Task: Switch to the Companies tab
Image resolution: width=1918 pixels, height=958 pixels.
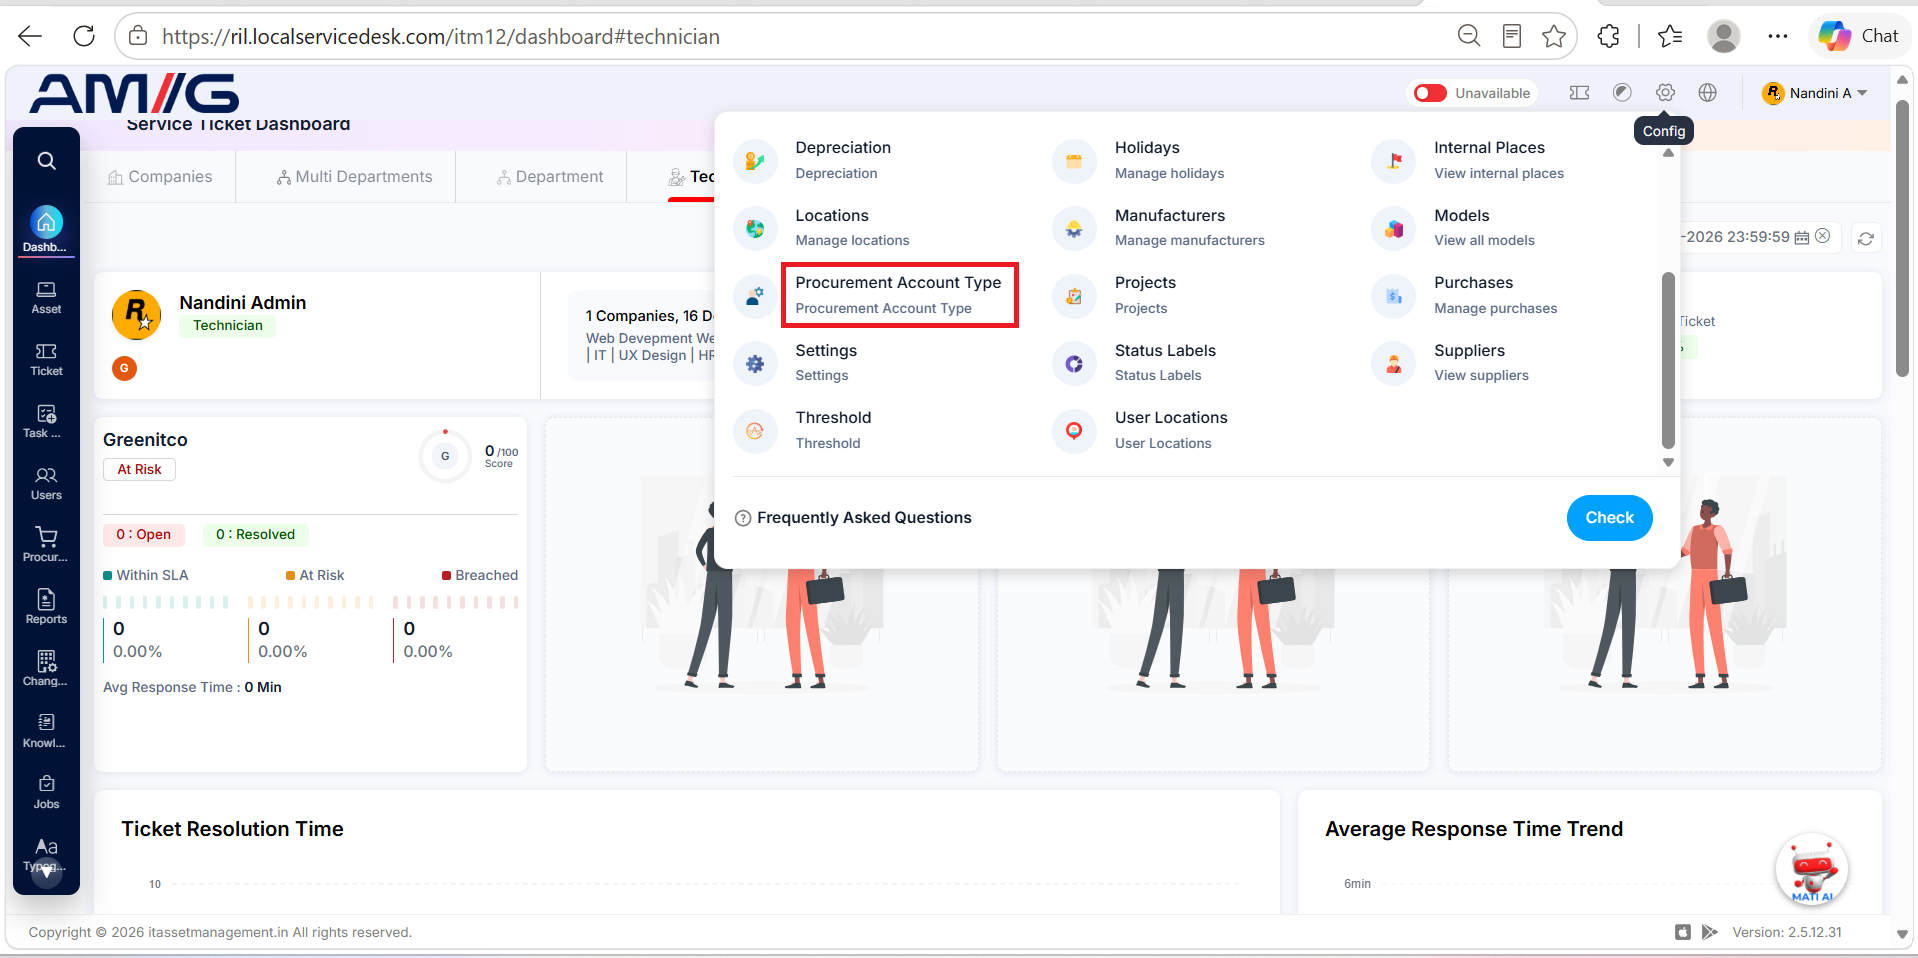Action: coord(160,177)
